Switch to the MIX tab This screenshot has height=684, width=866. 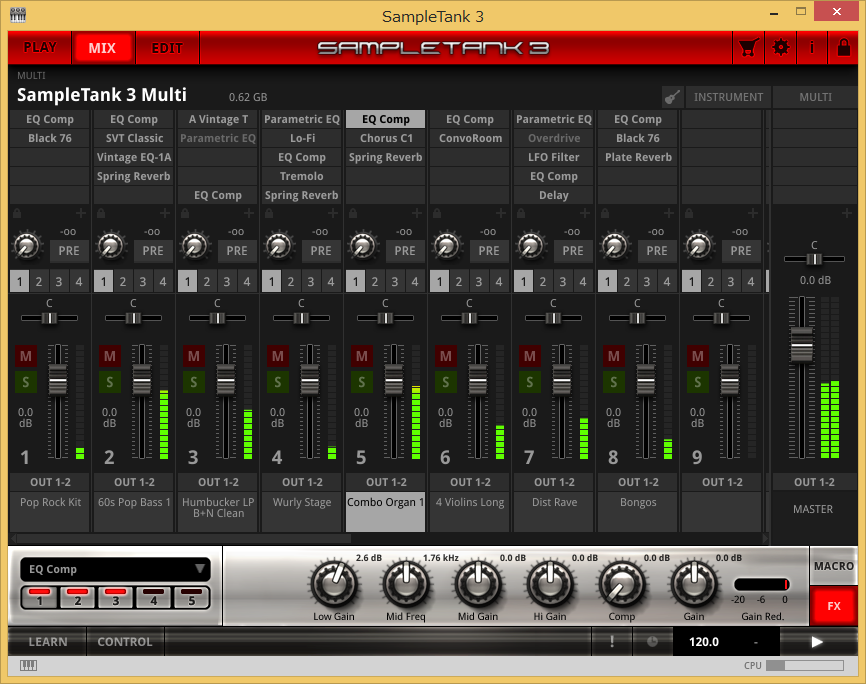103,48
